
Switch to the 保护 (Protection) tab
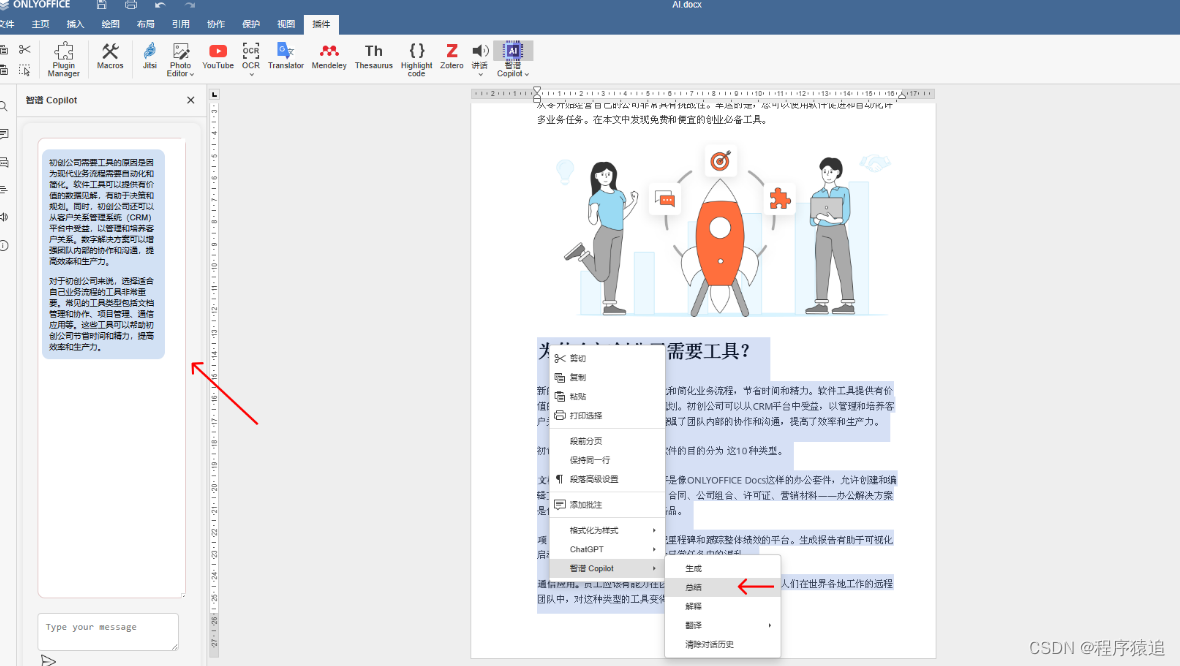coord(251,24)
